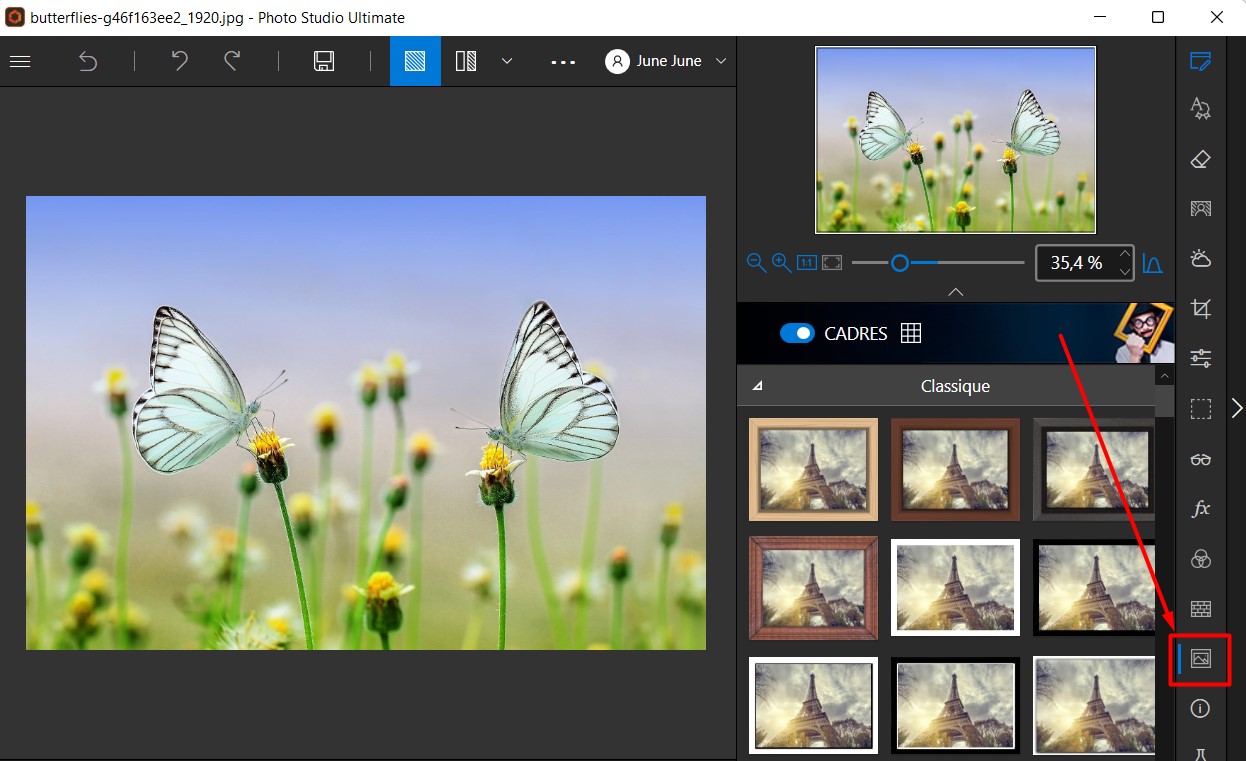Select the light wood classic frame
The image size is (1246, 761).
click(814, 469)
